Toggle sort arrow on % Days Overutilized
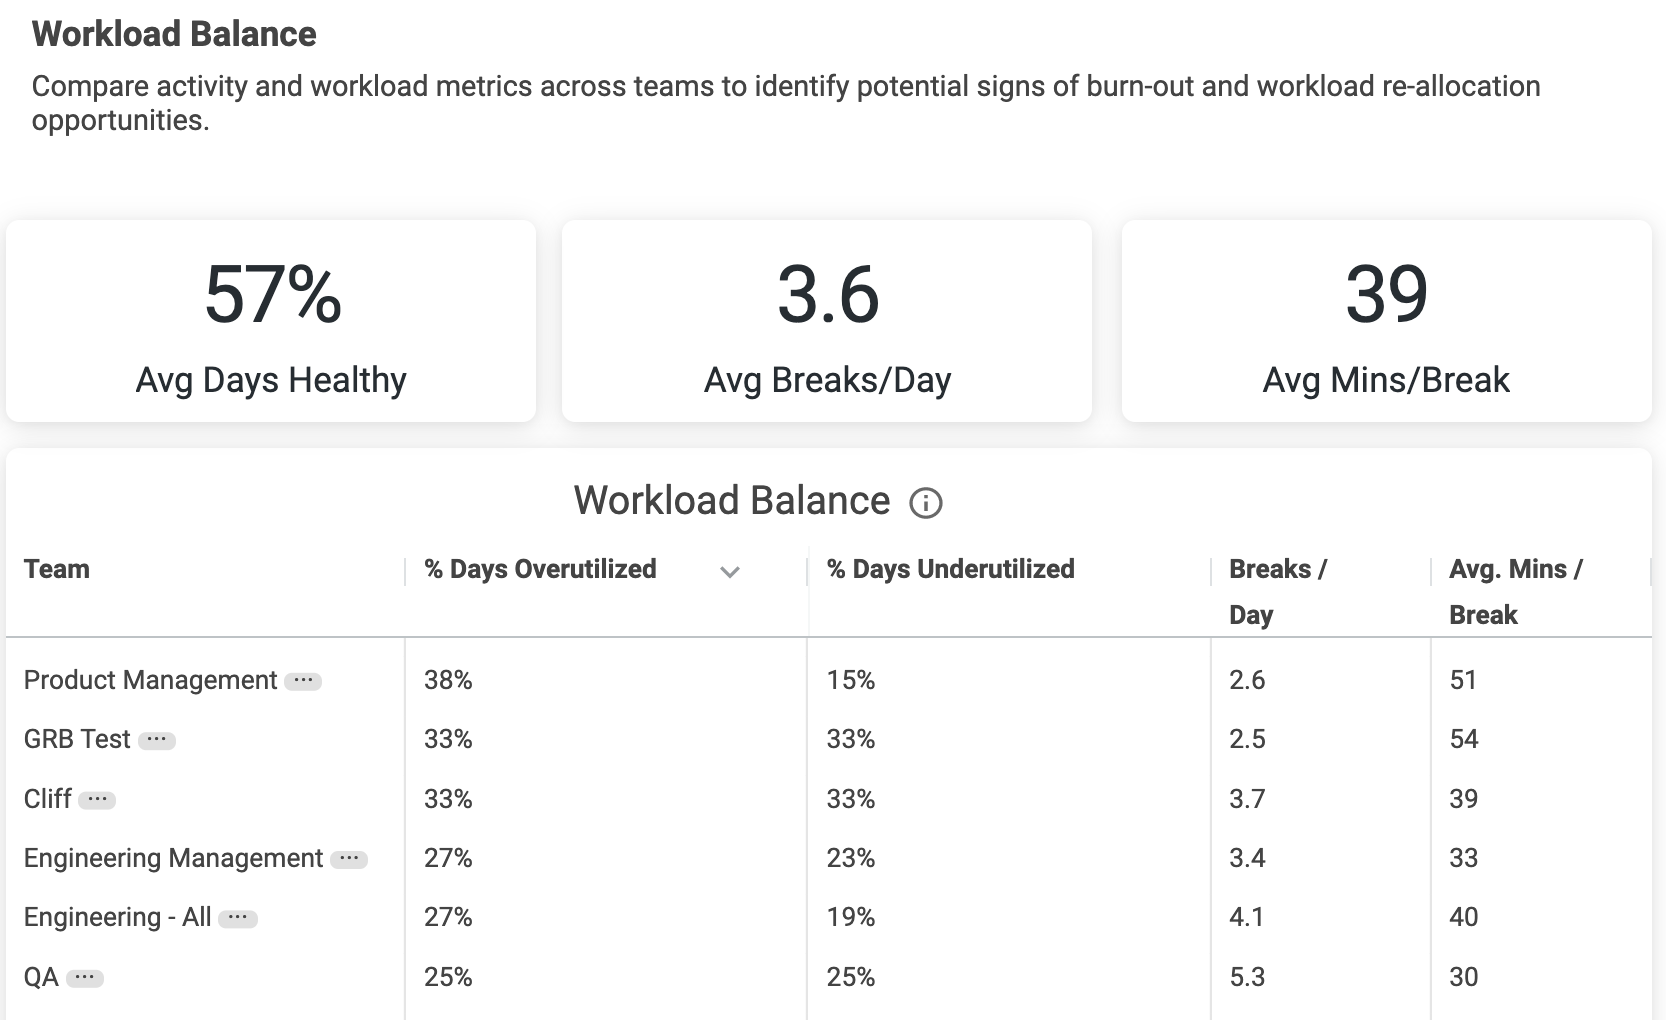 click(730, 572)
